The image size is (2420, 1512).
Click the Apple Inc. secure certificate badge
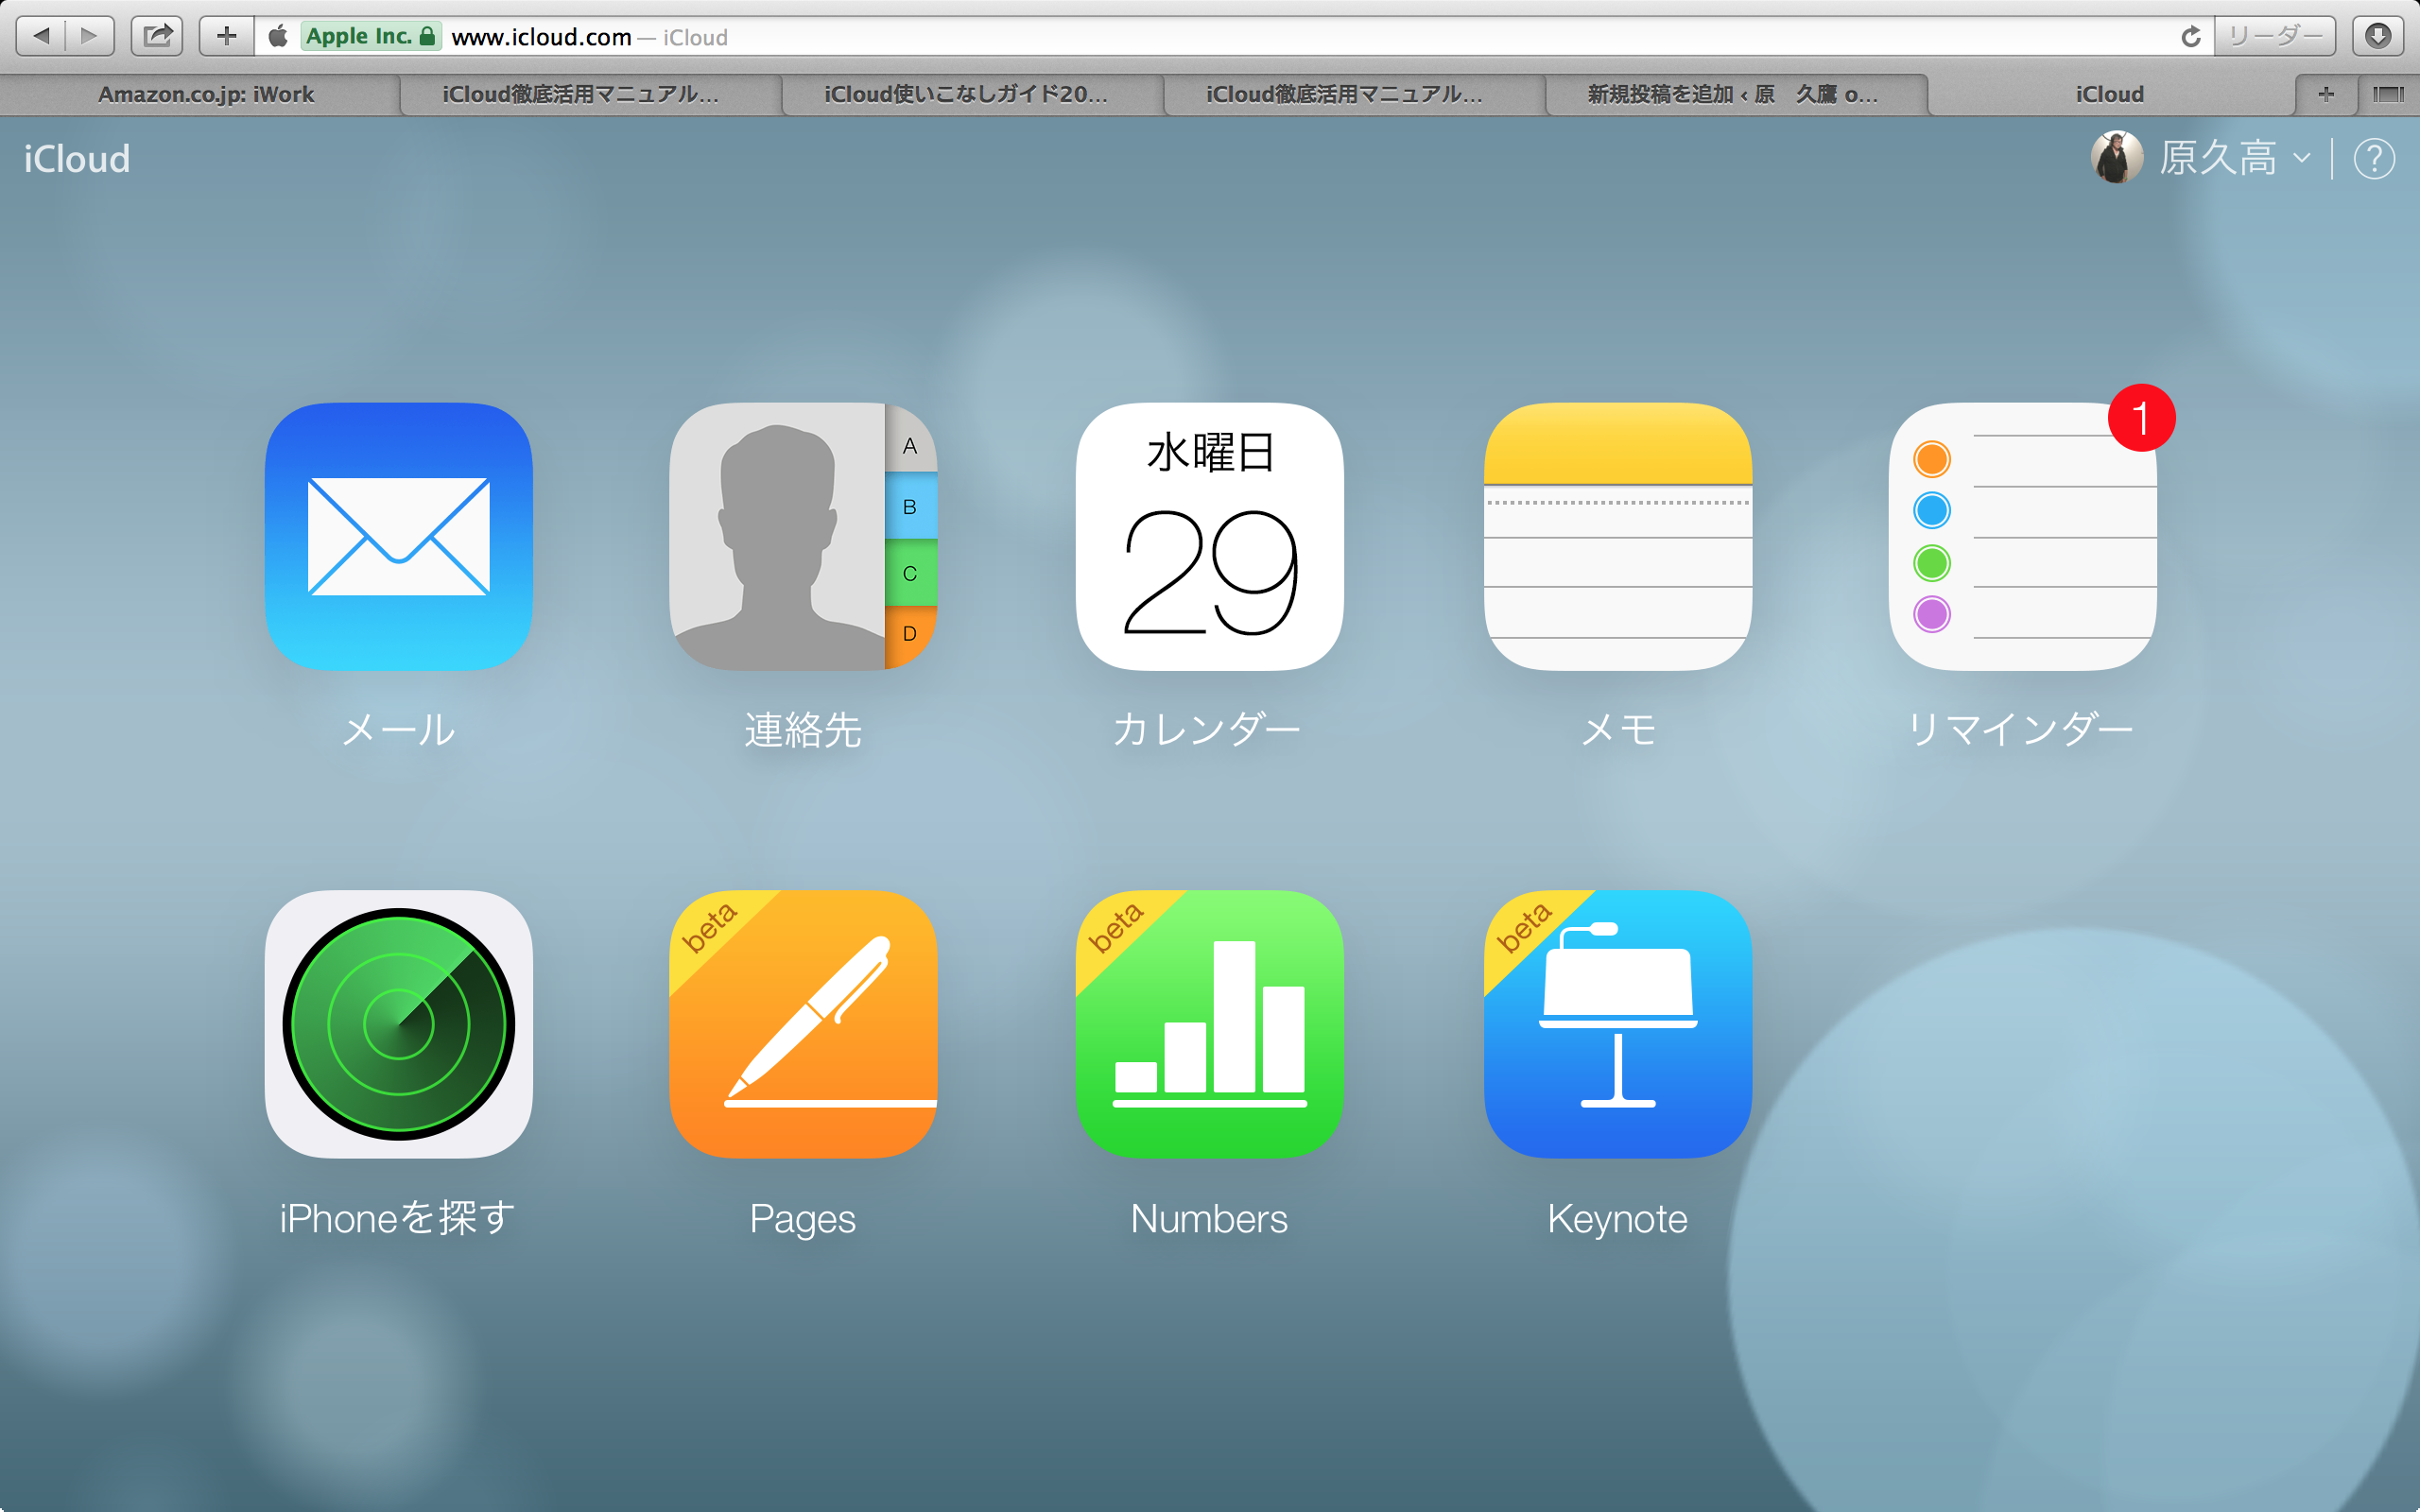click(x=370, y=36)
